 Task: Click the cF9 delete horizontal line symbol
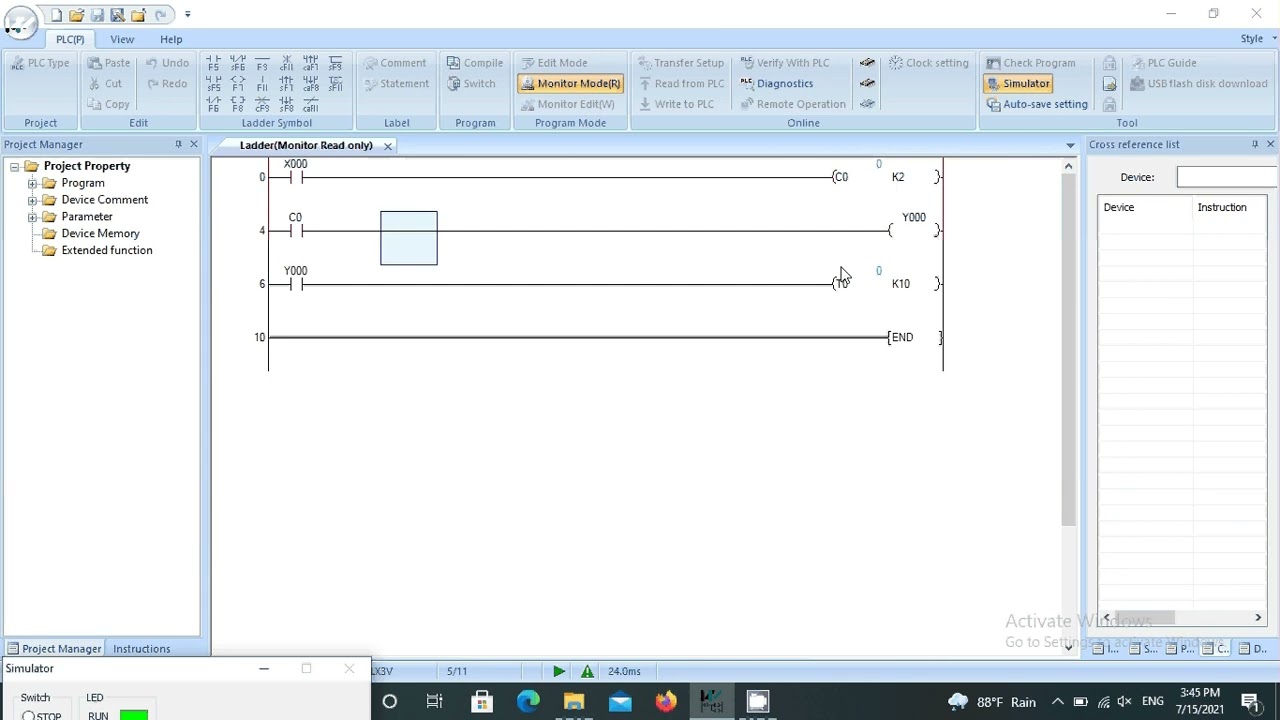pos(262,104)
